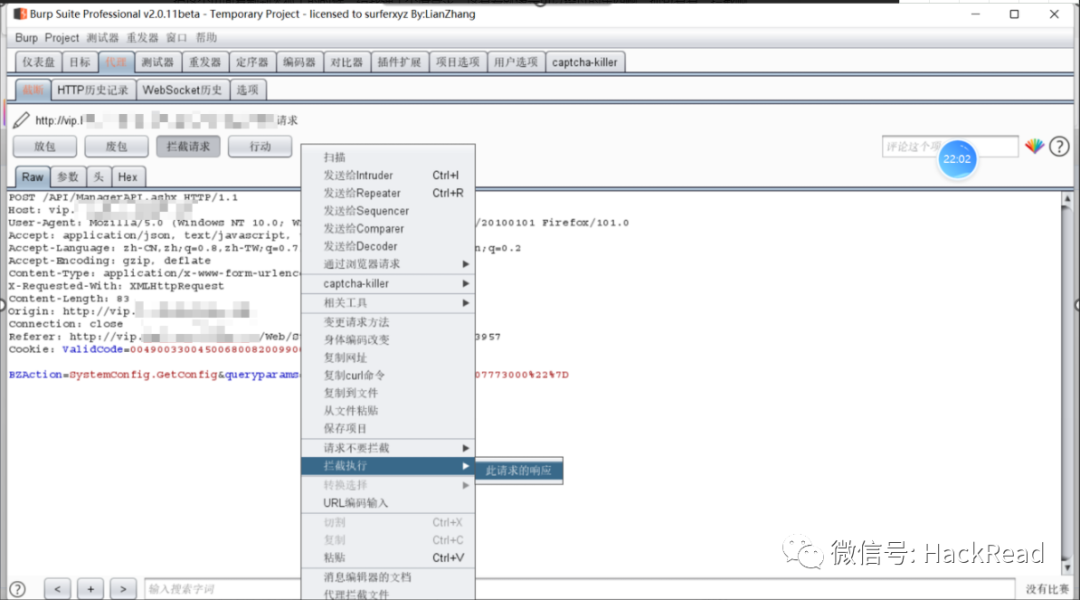
Task: Switch to the 对比器 tab
Action: (x=346, y=62)
